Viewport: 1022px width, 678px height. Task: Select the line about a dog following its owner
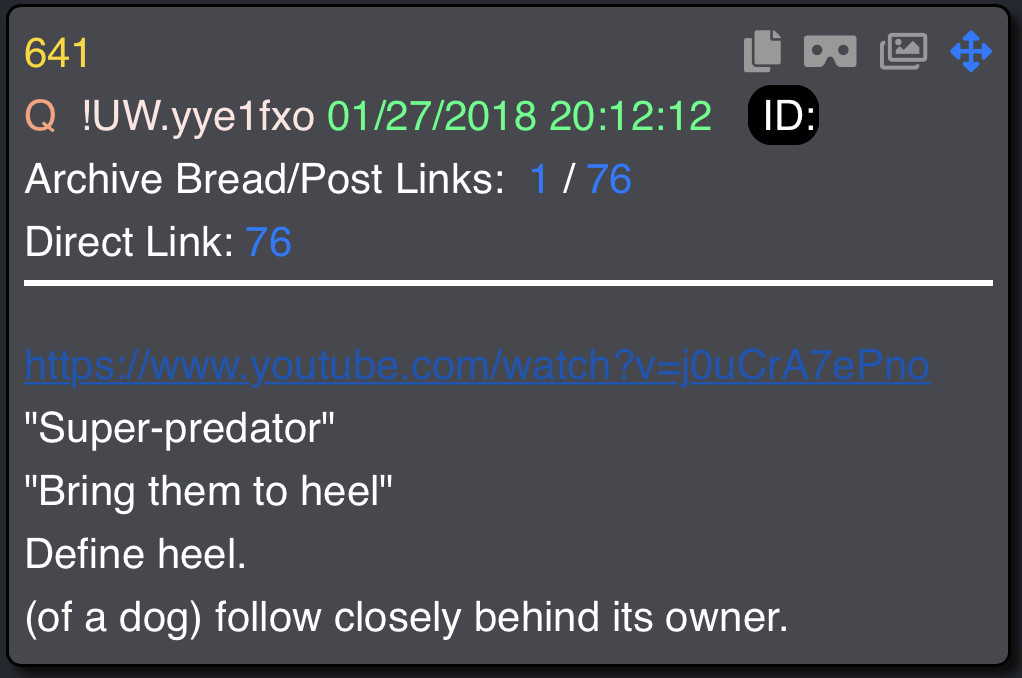407,617
